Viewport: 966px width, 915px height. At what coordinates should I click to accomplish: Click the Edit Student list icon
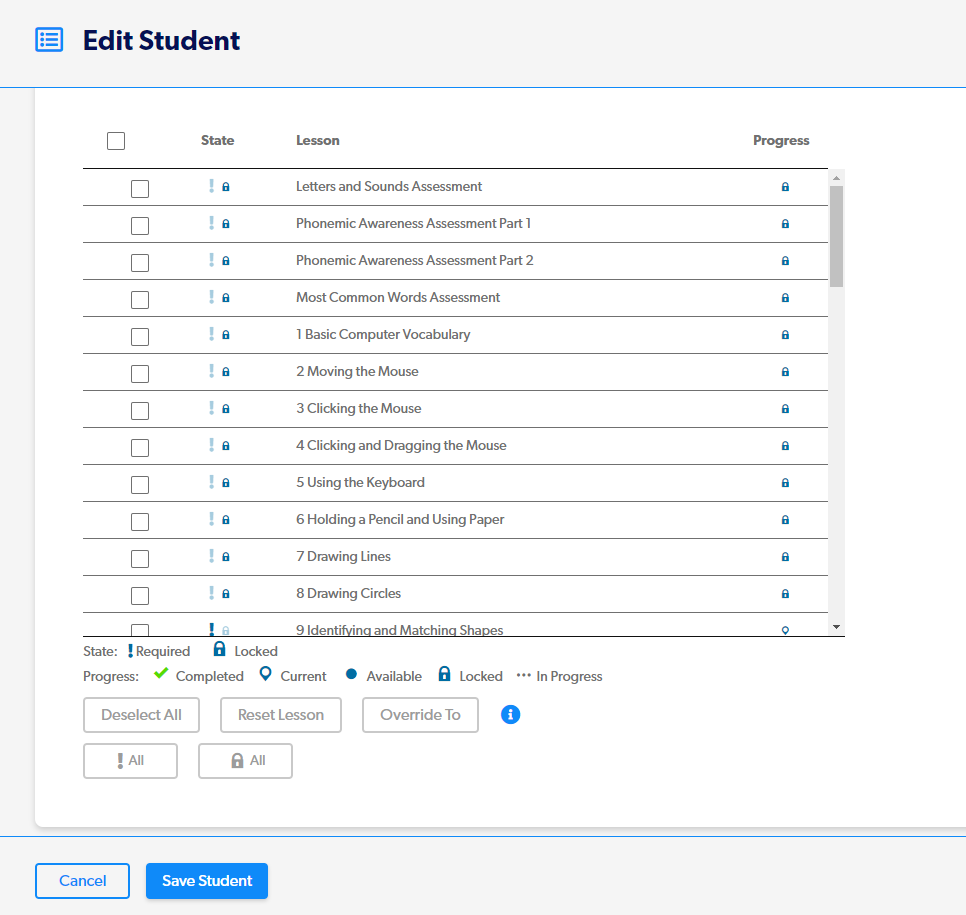(x=49, y=40)
